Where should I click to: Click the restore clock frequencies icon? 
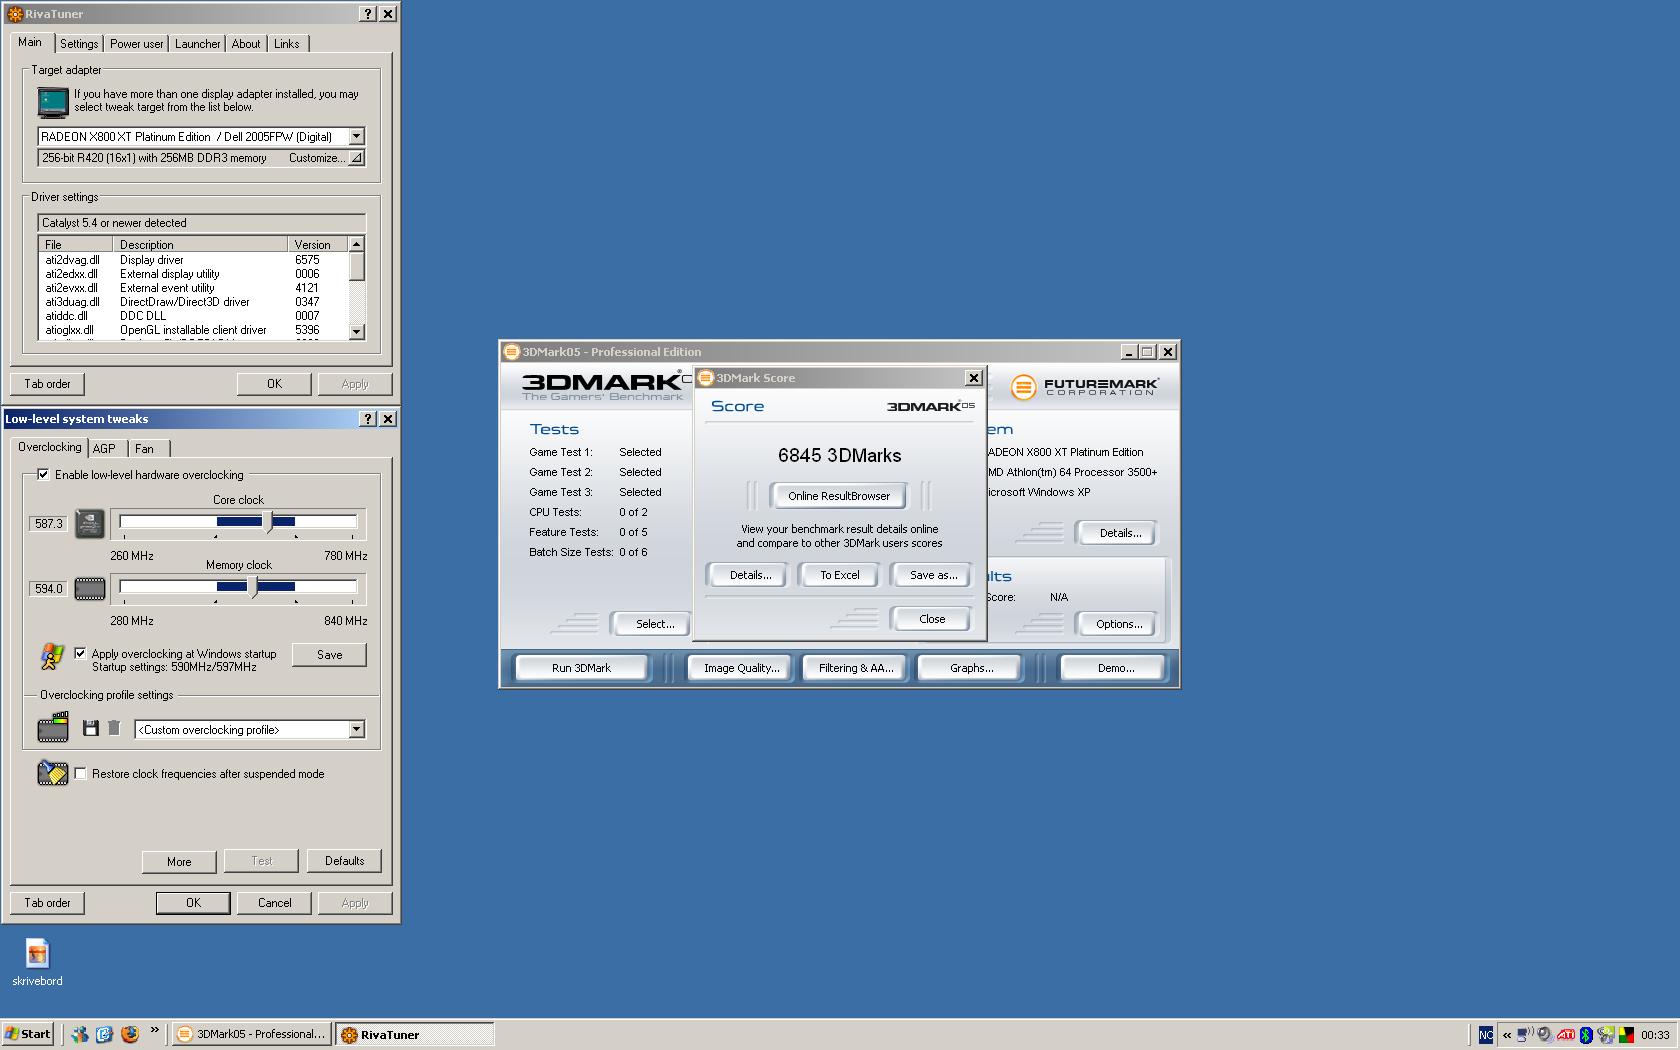coord(52,773)
